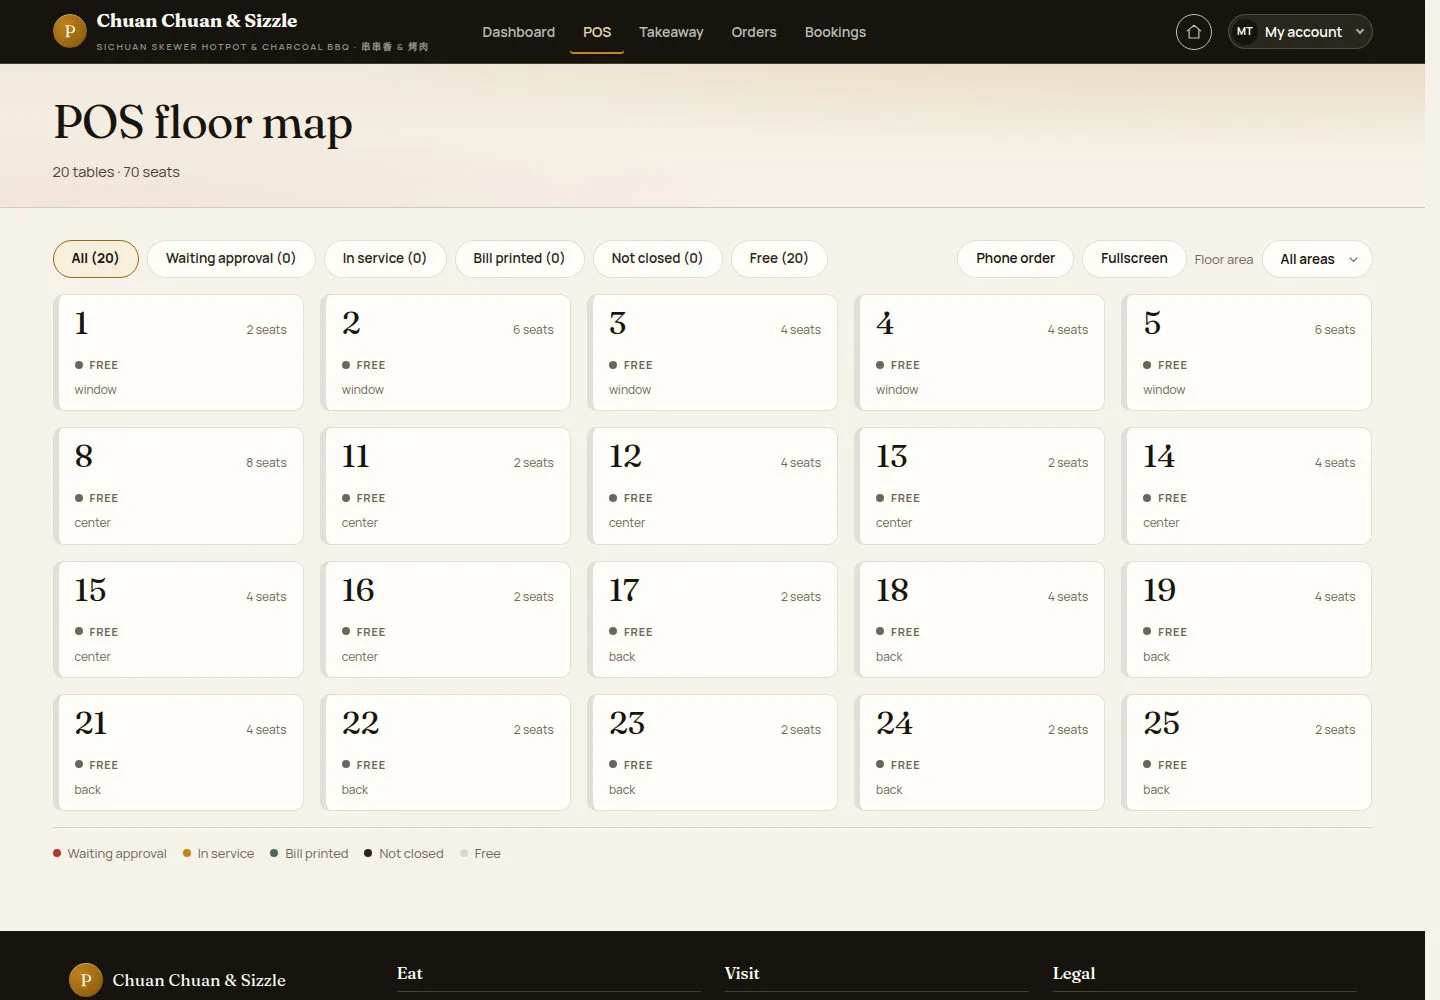Select the In service (0) filter
Screen dimensions: 1440x1000
384,258
